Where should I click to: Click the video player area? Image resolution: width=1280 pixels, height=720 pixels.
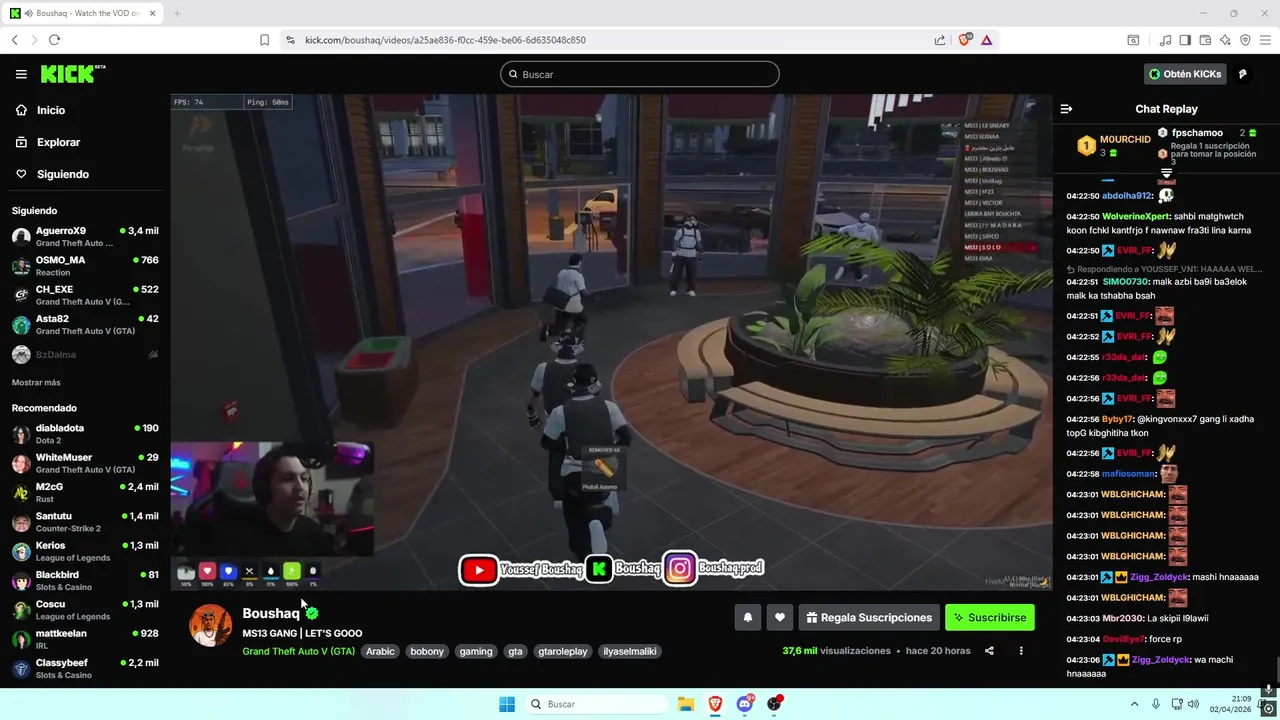[x=611, y=342]
